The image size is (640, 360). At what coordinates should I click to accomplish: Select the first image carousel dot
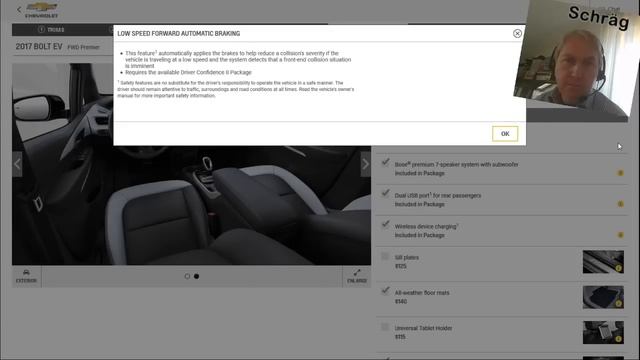point(187,276)
